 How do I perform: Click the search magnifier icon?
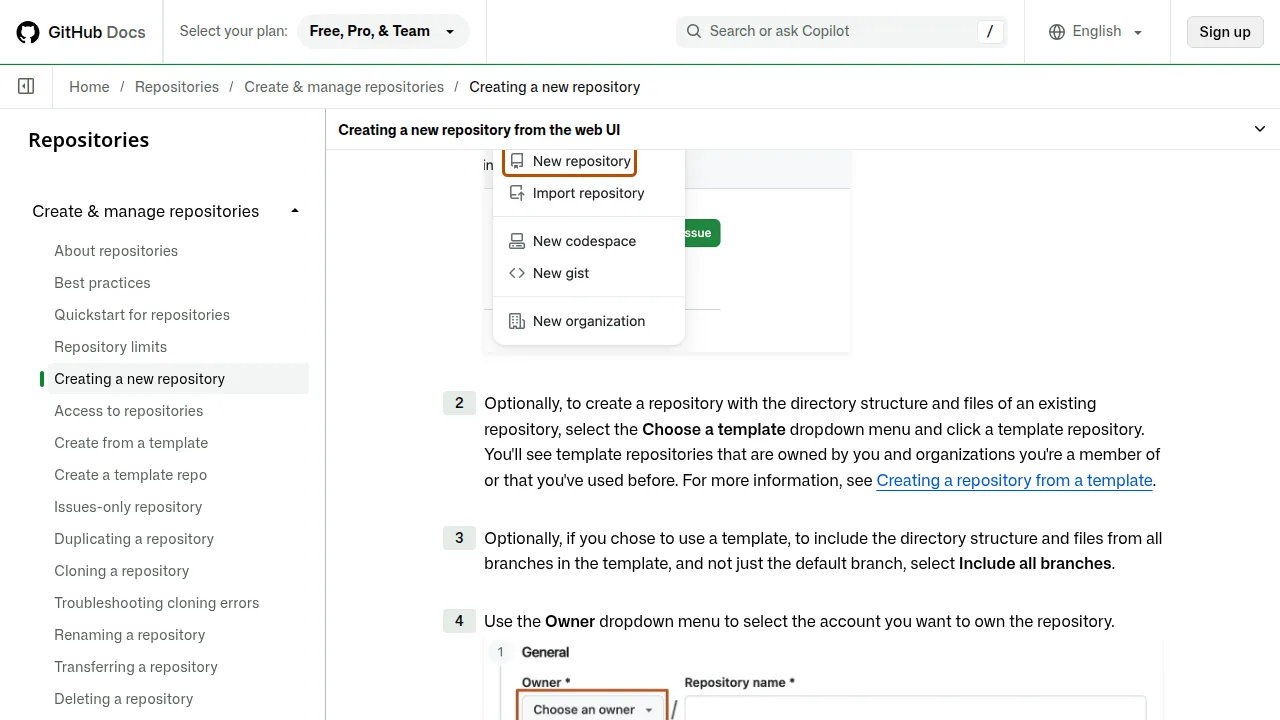pyautogui.click(x=694, y=31)
